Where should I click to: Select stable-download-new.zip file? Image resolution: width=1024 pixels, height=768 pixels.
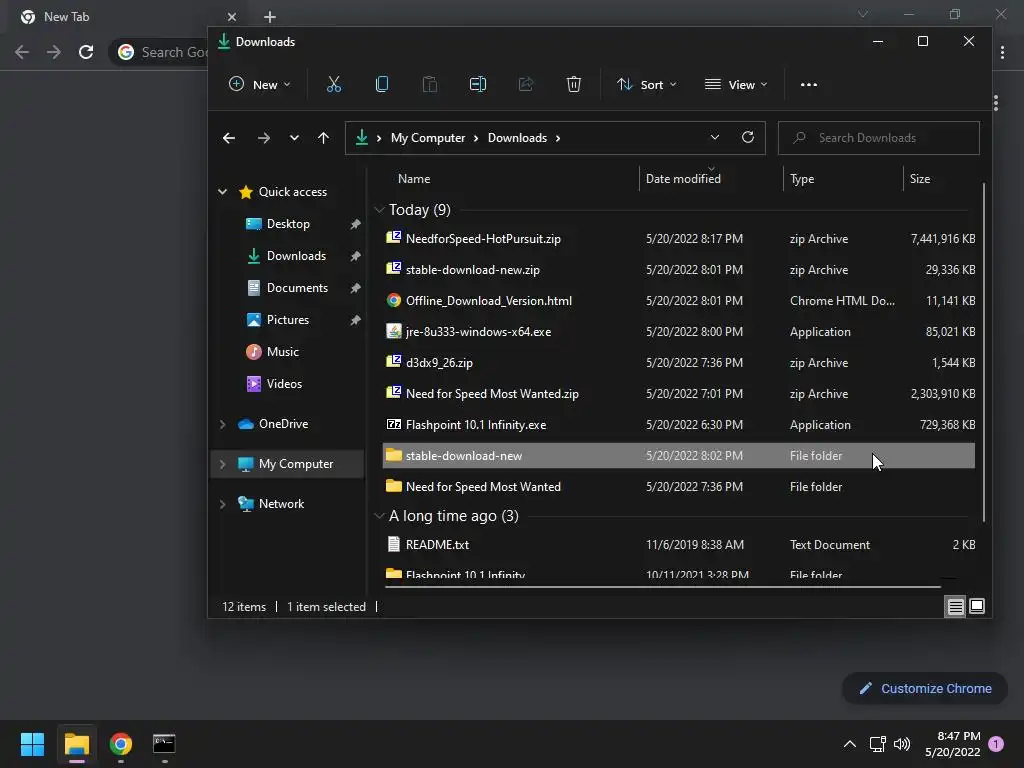click(679, 270)
